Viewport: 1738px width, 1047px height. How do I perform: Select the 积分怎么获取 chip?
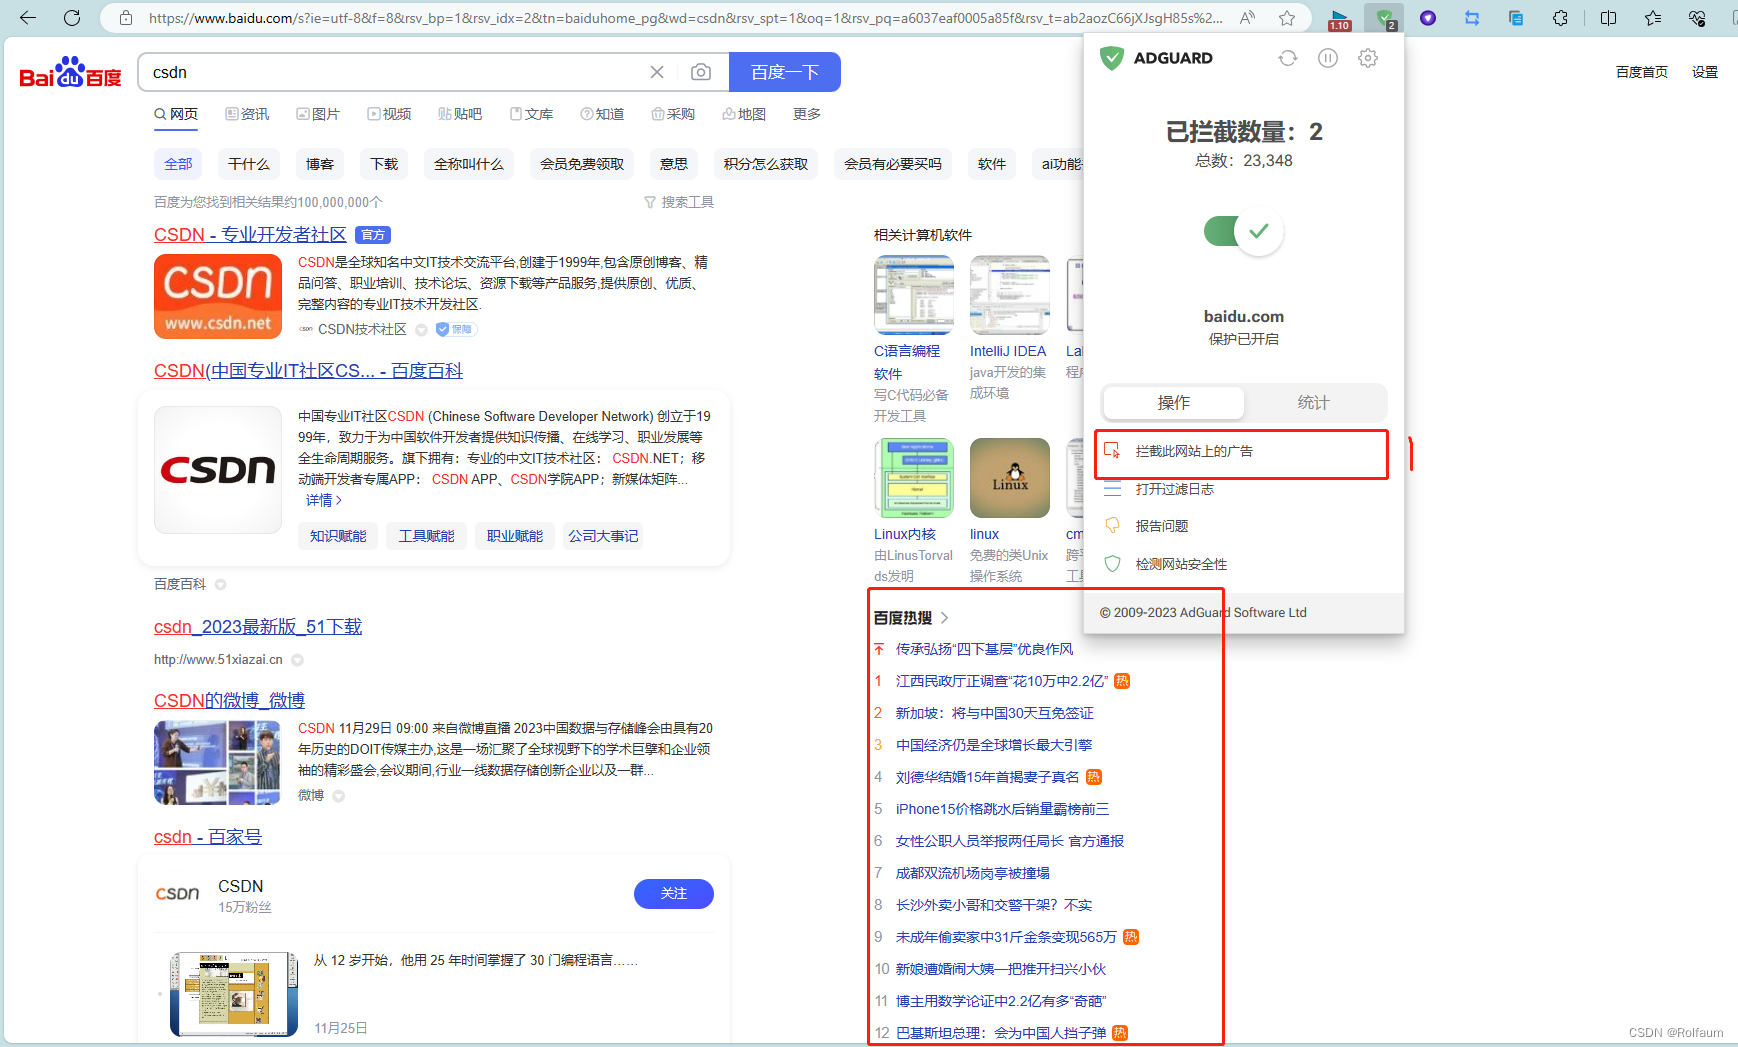tap(766, 164)
